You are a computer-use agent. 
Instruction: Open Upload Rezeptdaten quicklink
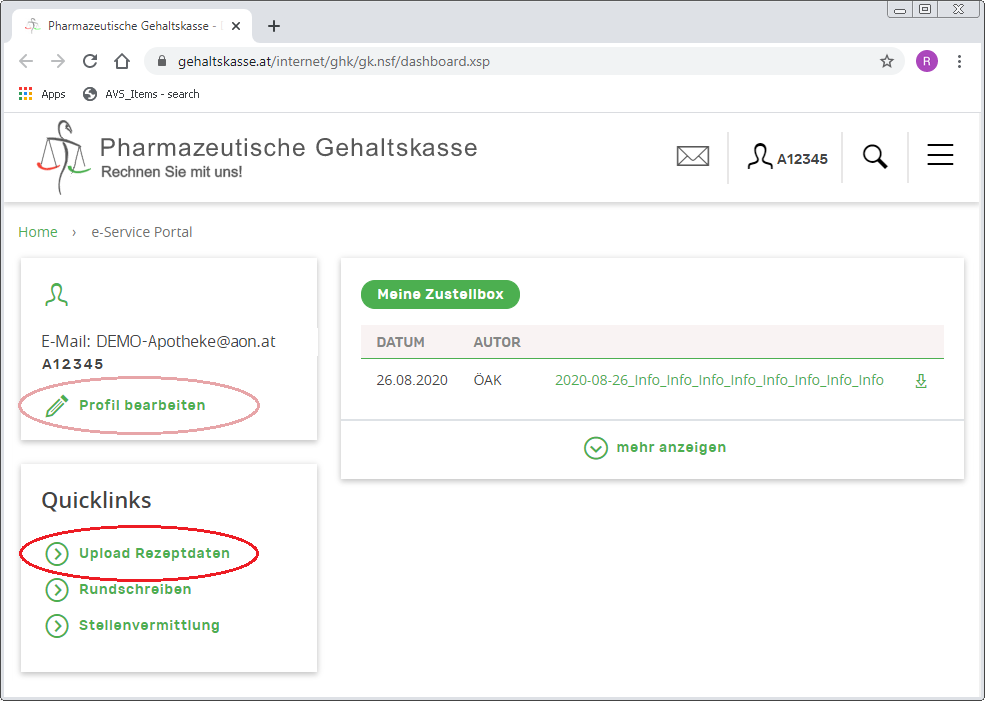point(153,553)
